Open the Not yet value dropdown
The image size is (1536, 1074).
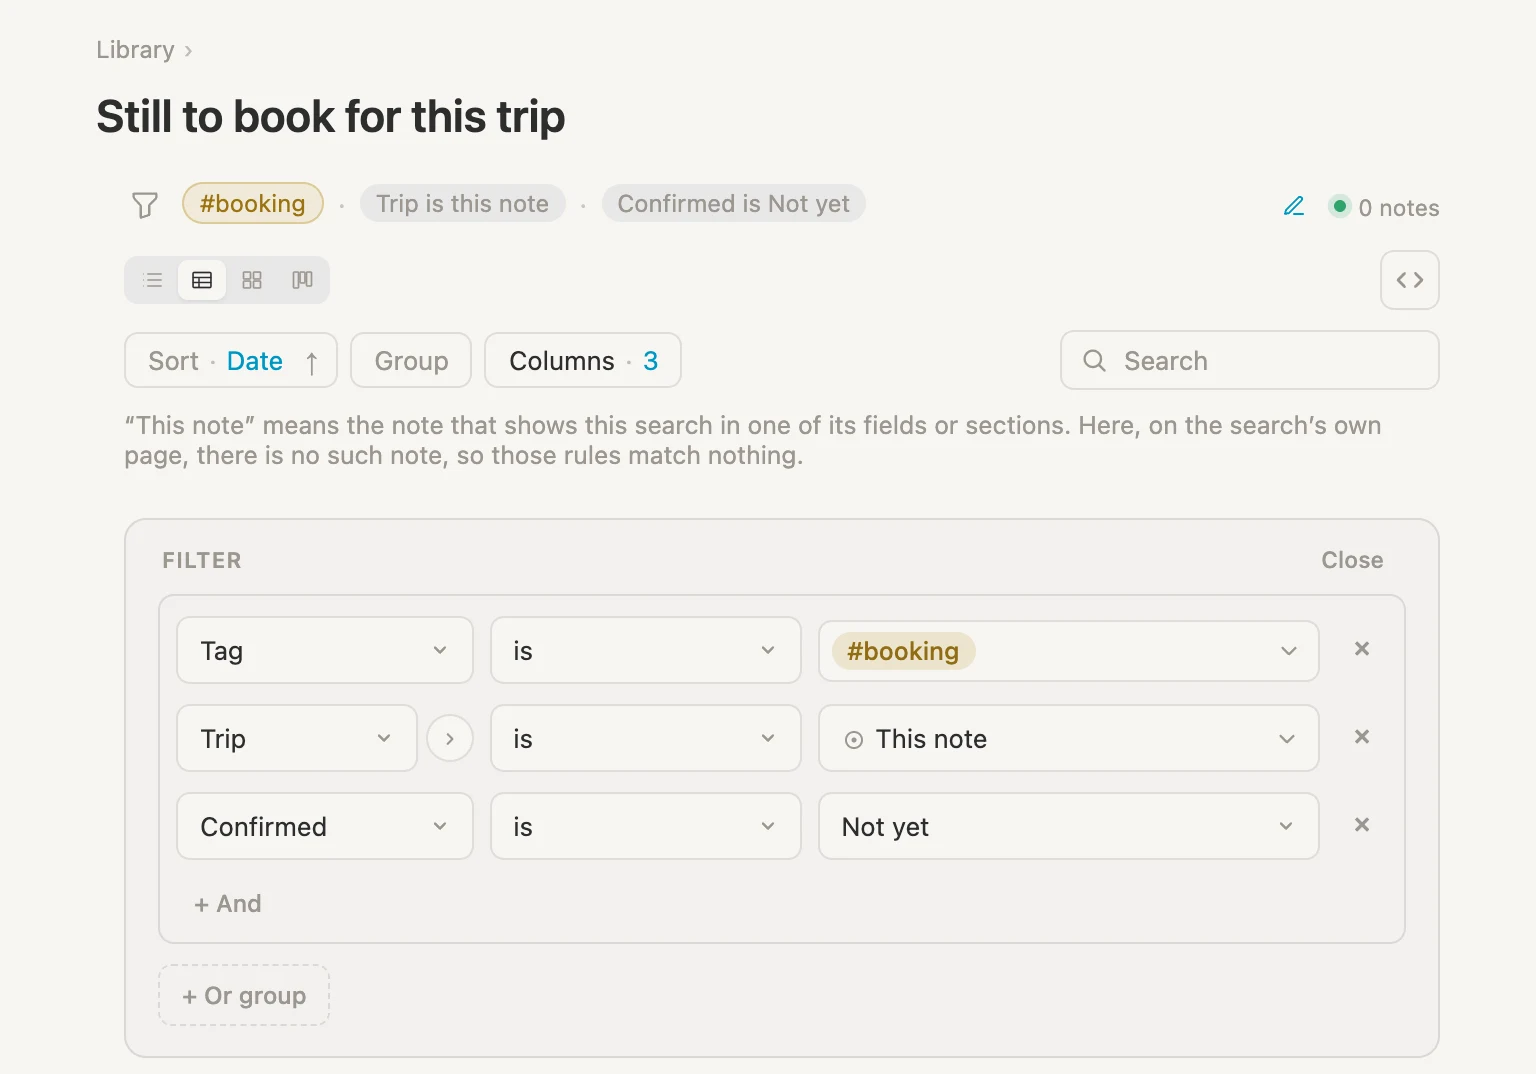(1069, 826)
